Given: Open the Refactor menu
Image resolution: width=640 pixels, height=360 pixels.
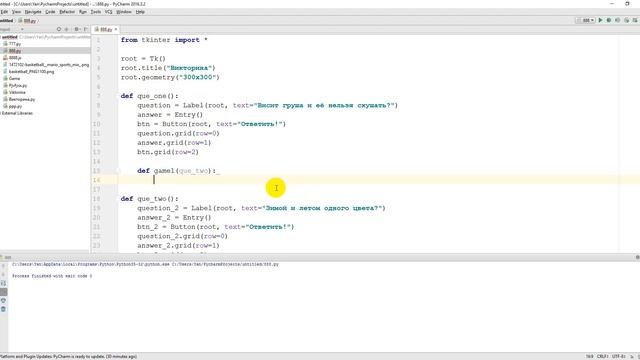Looking at the screenshot, I should click(67, 12).
